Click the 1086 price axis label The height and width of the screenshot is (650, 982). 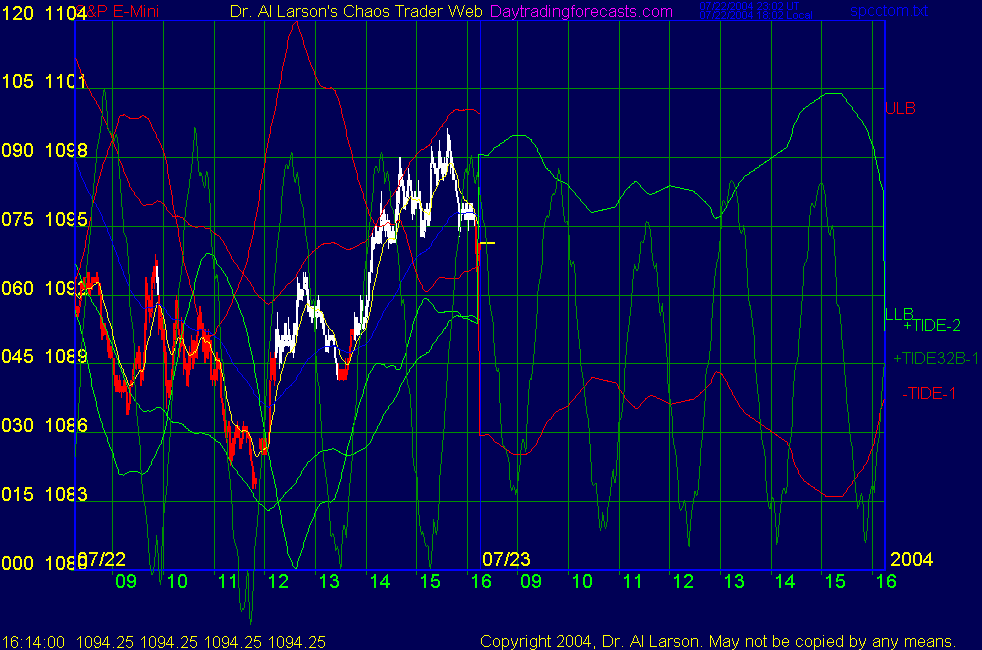pos(66,425)
